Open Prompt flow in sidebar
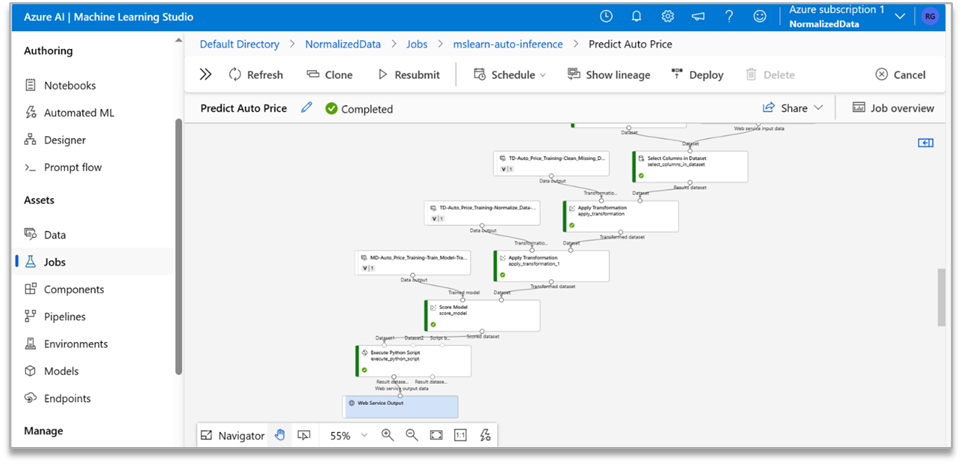The width and height of the screenshot is (962, 464). click(63, 167)
